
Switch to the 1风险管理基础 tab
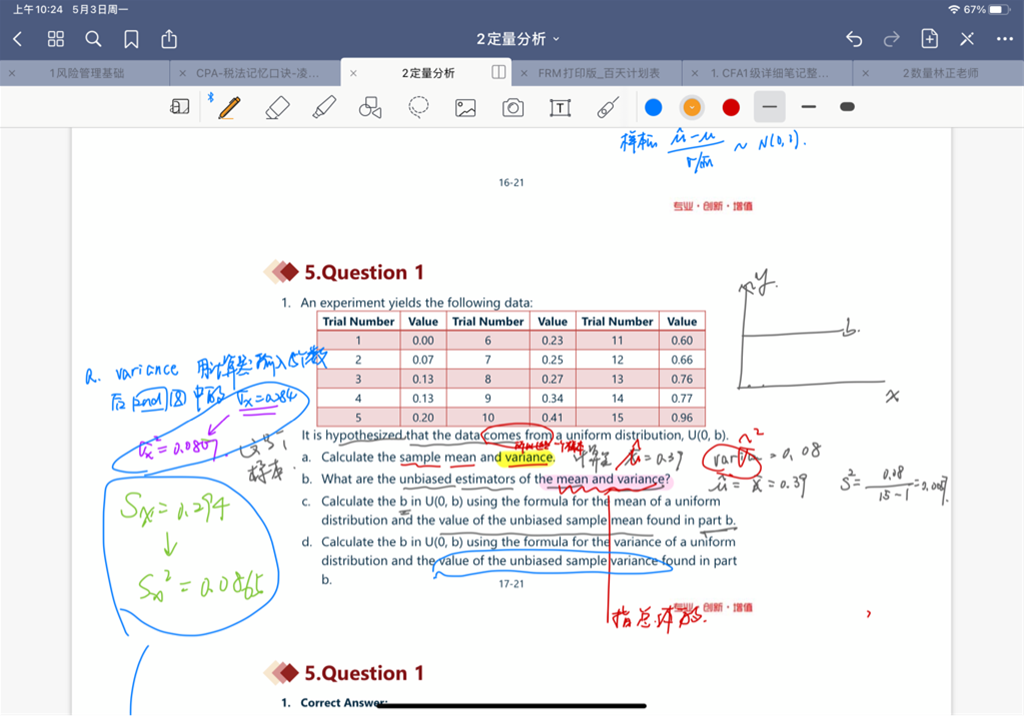tap(87, 73)
